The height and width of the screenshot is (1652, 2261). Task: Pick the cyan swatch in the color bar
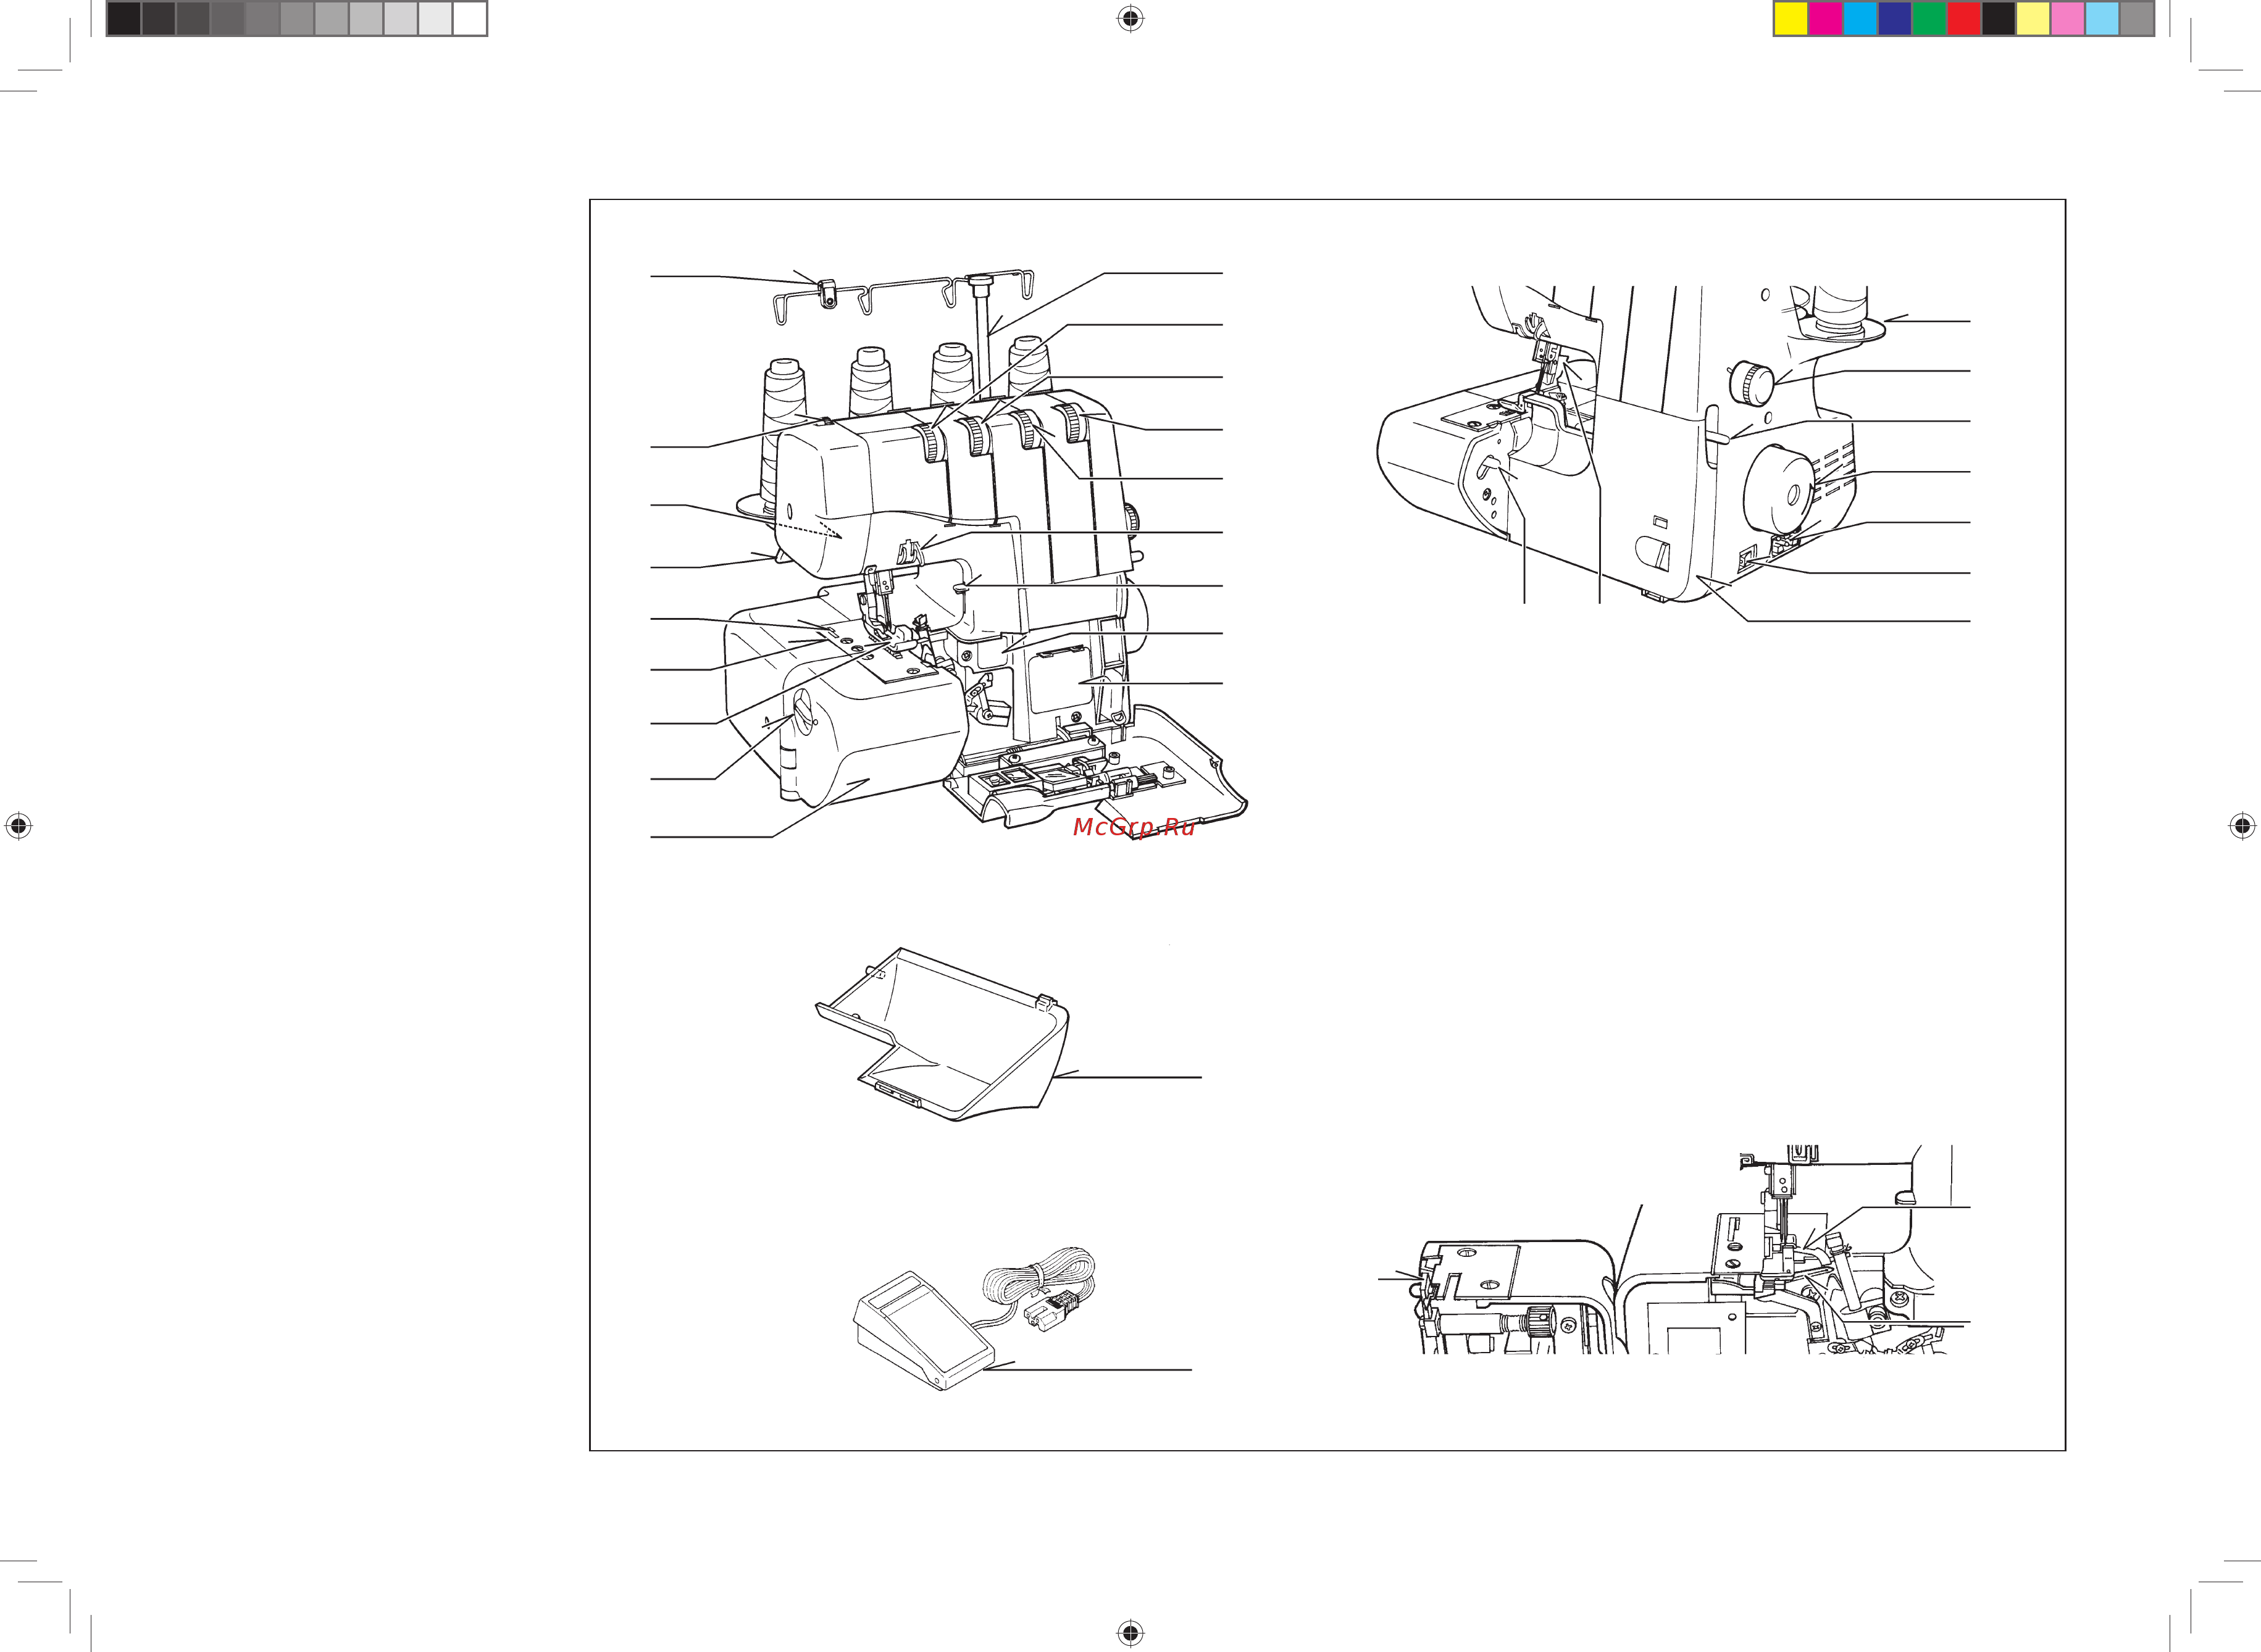pyautogui.click(x=1860, y=19)
